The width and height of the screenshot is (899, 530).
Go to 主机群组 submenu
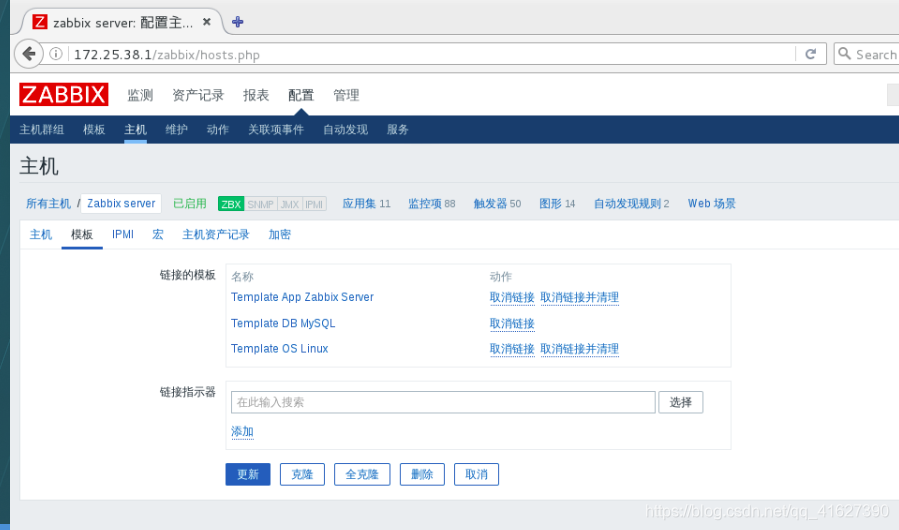[x=41, y=130]
